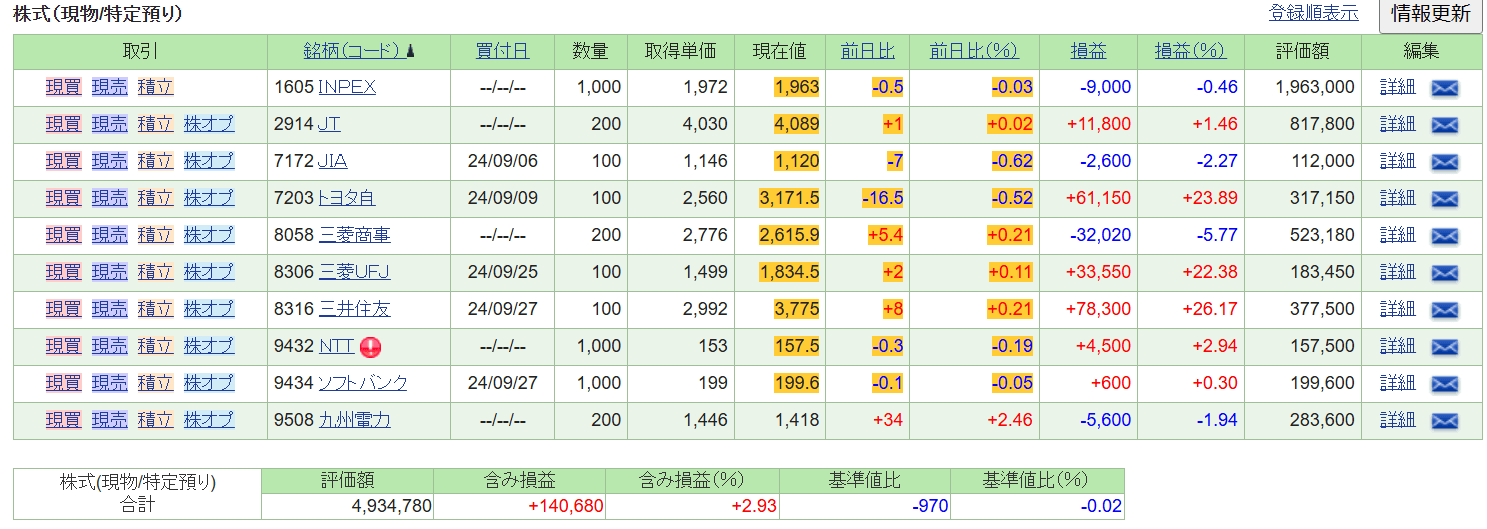Click the envelope icon in 三菱UFJ row
The width and height of the screenshot is (1487, 529).
pos(1444,273)
